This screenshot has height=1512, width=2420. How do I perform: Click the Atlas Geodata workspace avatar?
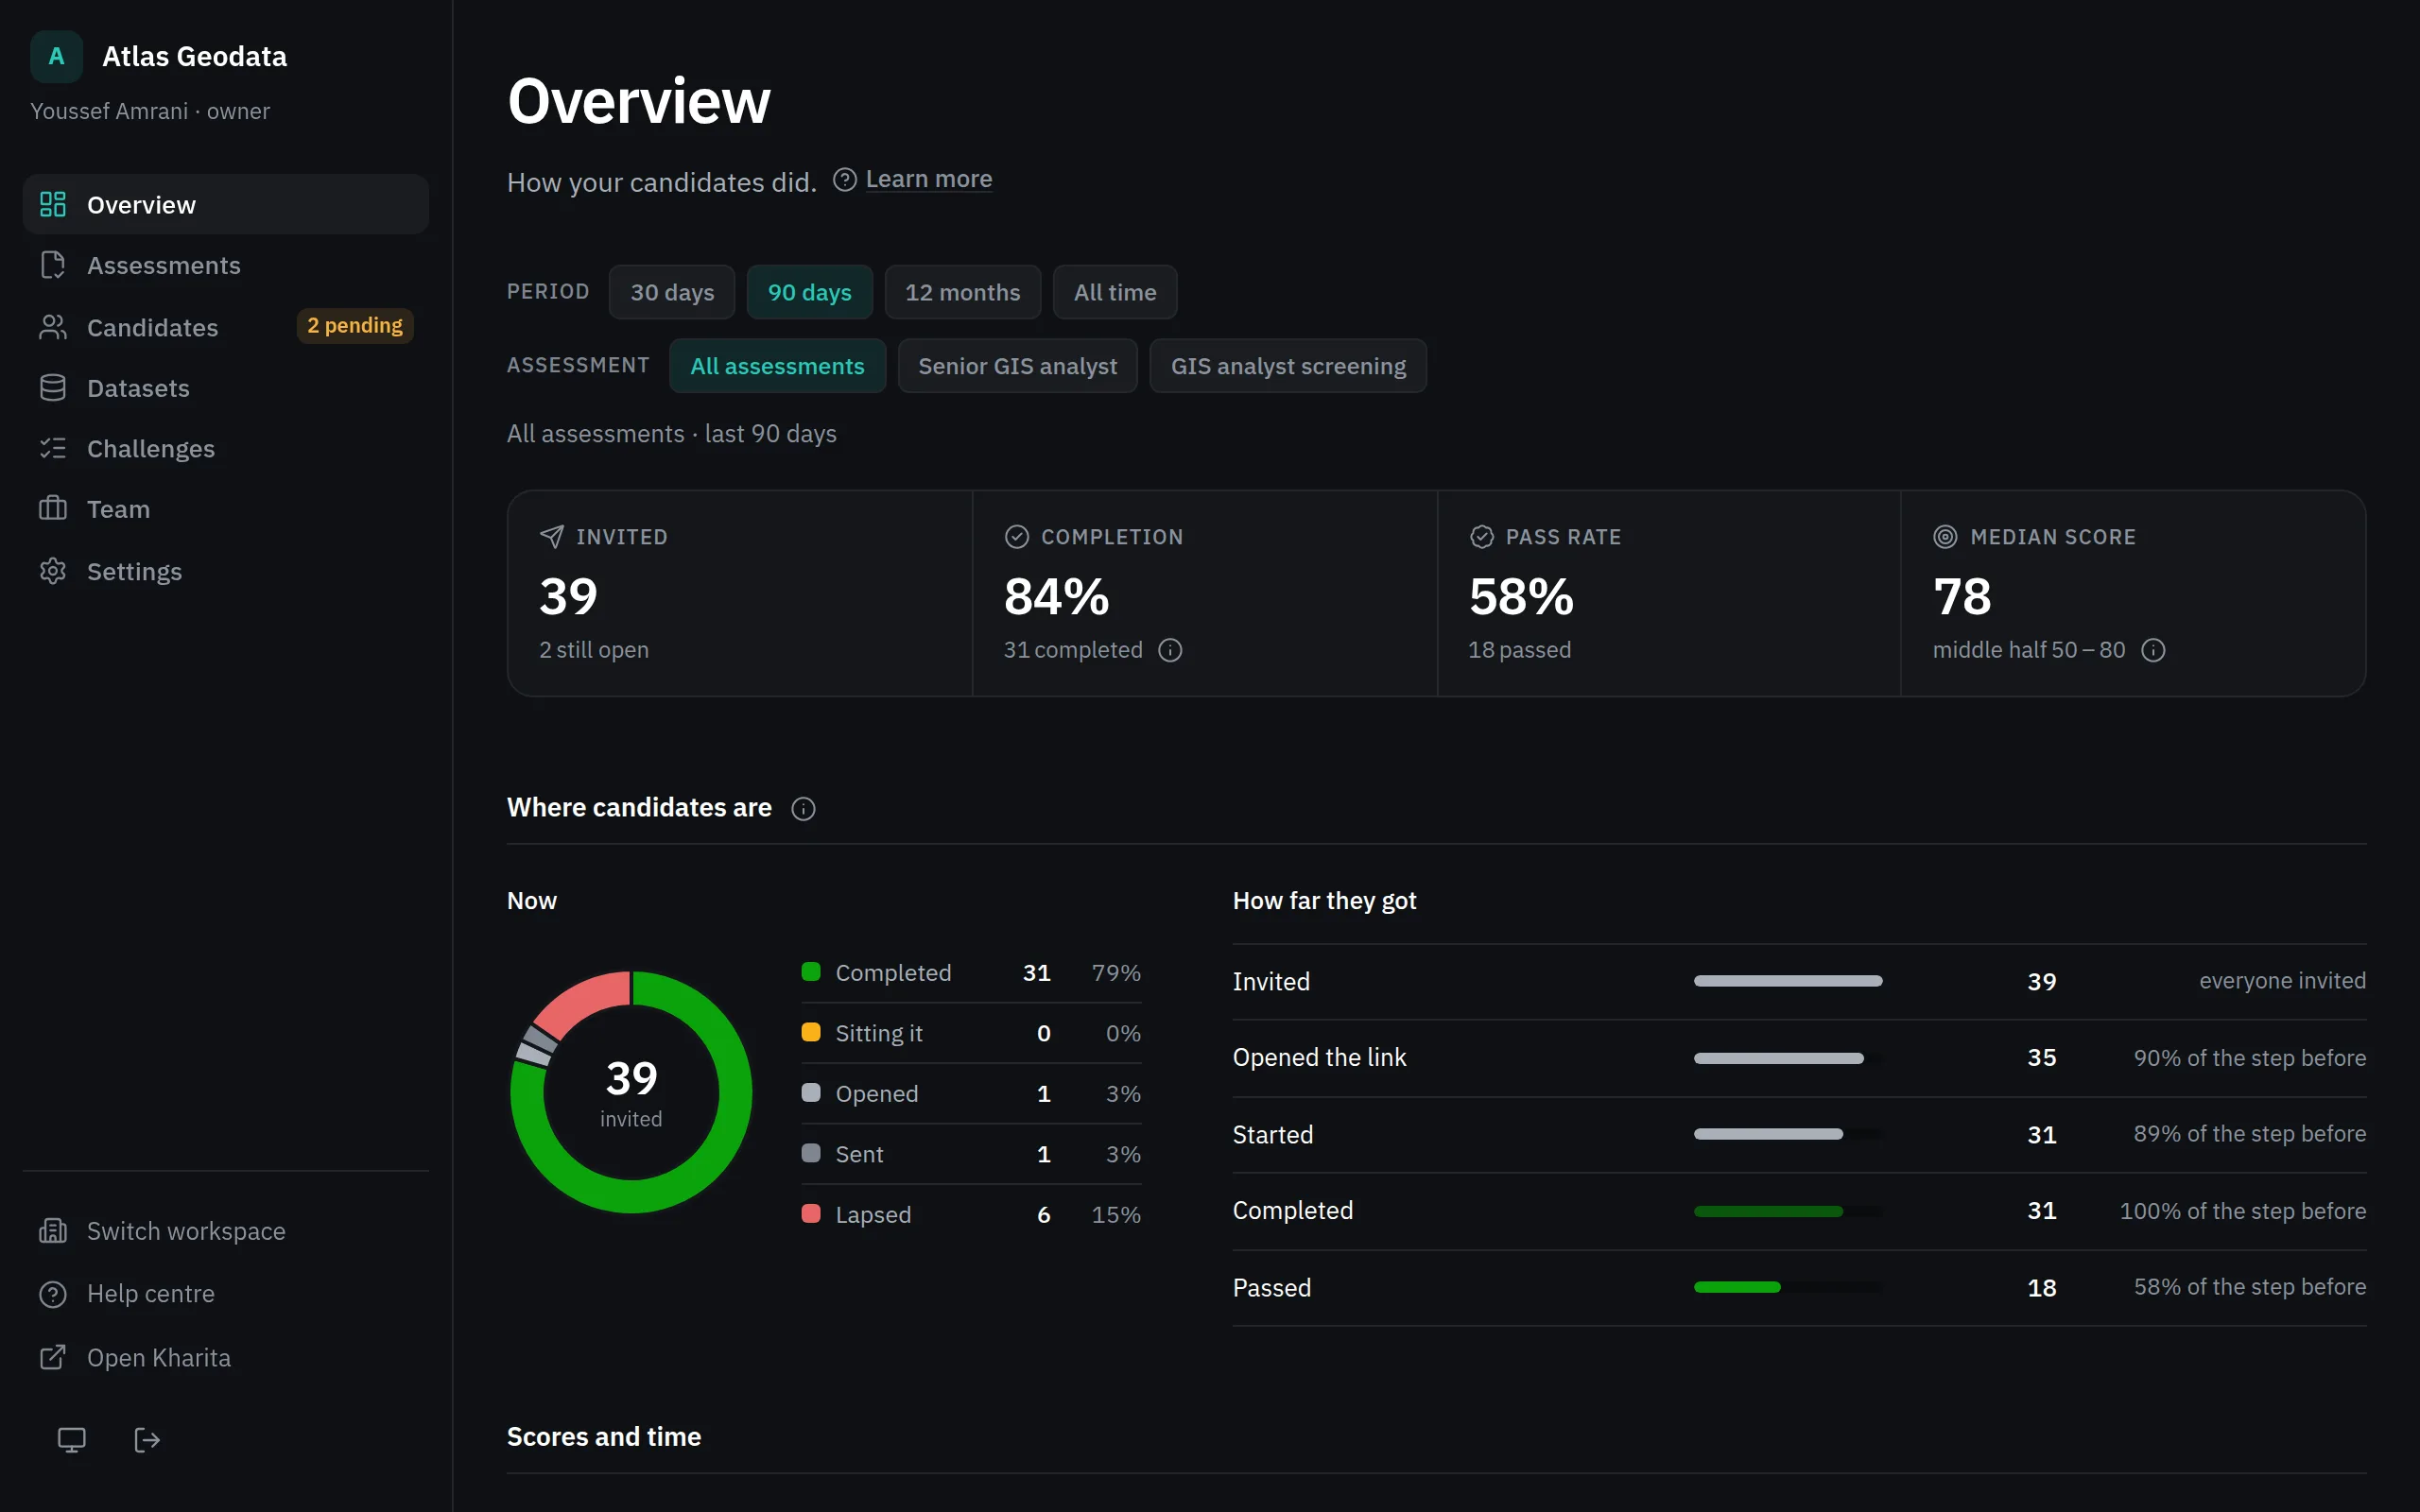pos(56,56)
